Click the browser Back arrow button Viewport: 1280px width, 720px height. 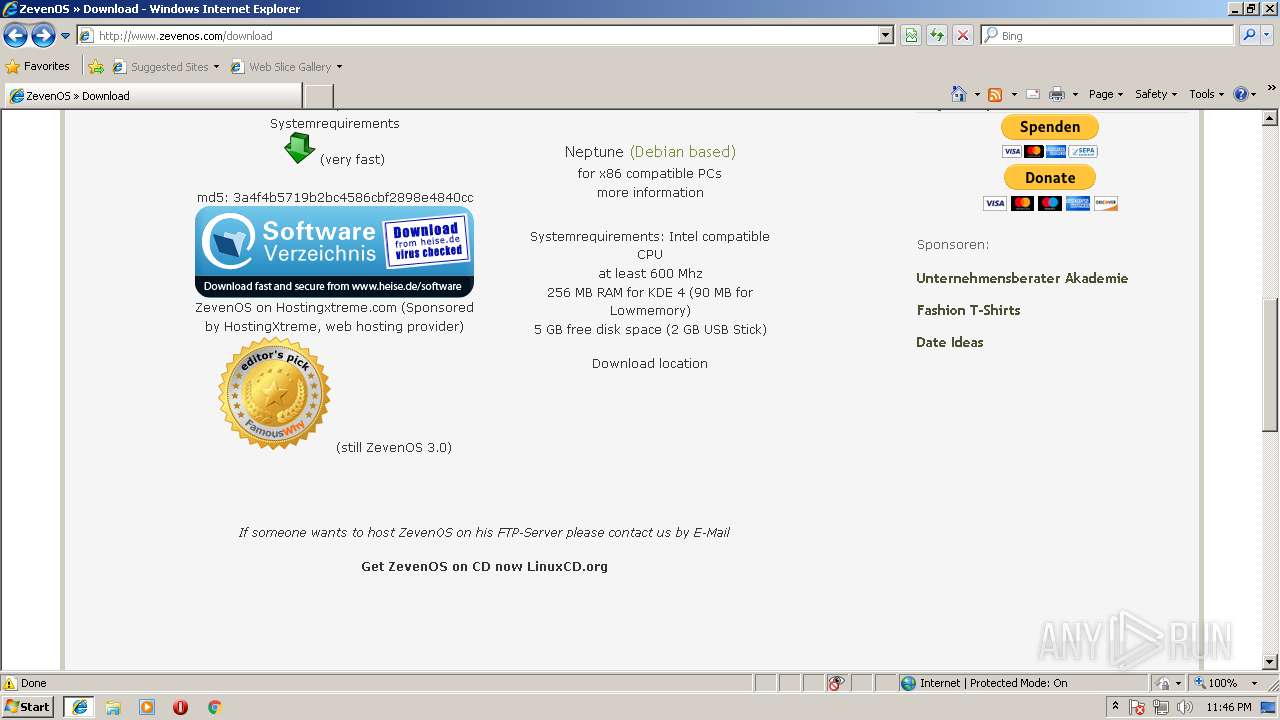pyautogui.click(x=16, y=36)
